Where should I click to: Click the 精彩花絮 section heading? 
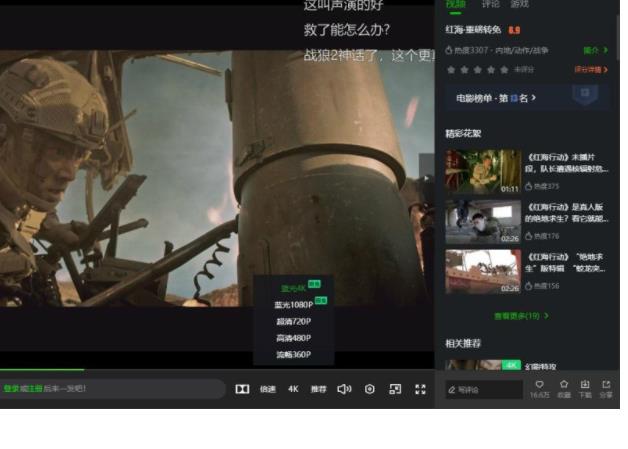[463, 133]
